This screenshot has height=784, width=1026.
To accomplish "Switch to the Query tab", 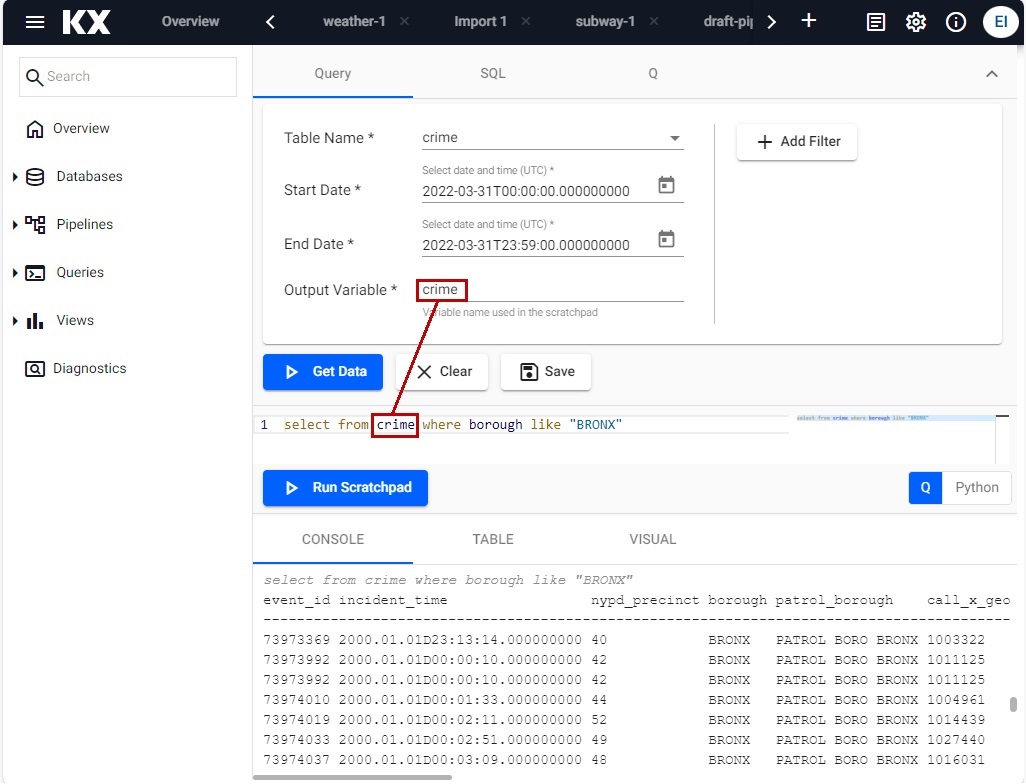I will pyautogui.click(x=332, y=74).
